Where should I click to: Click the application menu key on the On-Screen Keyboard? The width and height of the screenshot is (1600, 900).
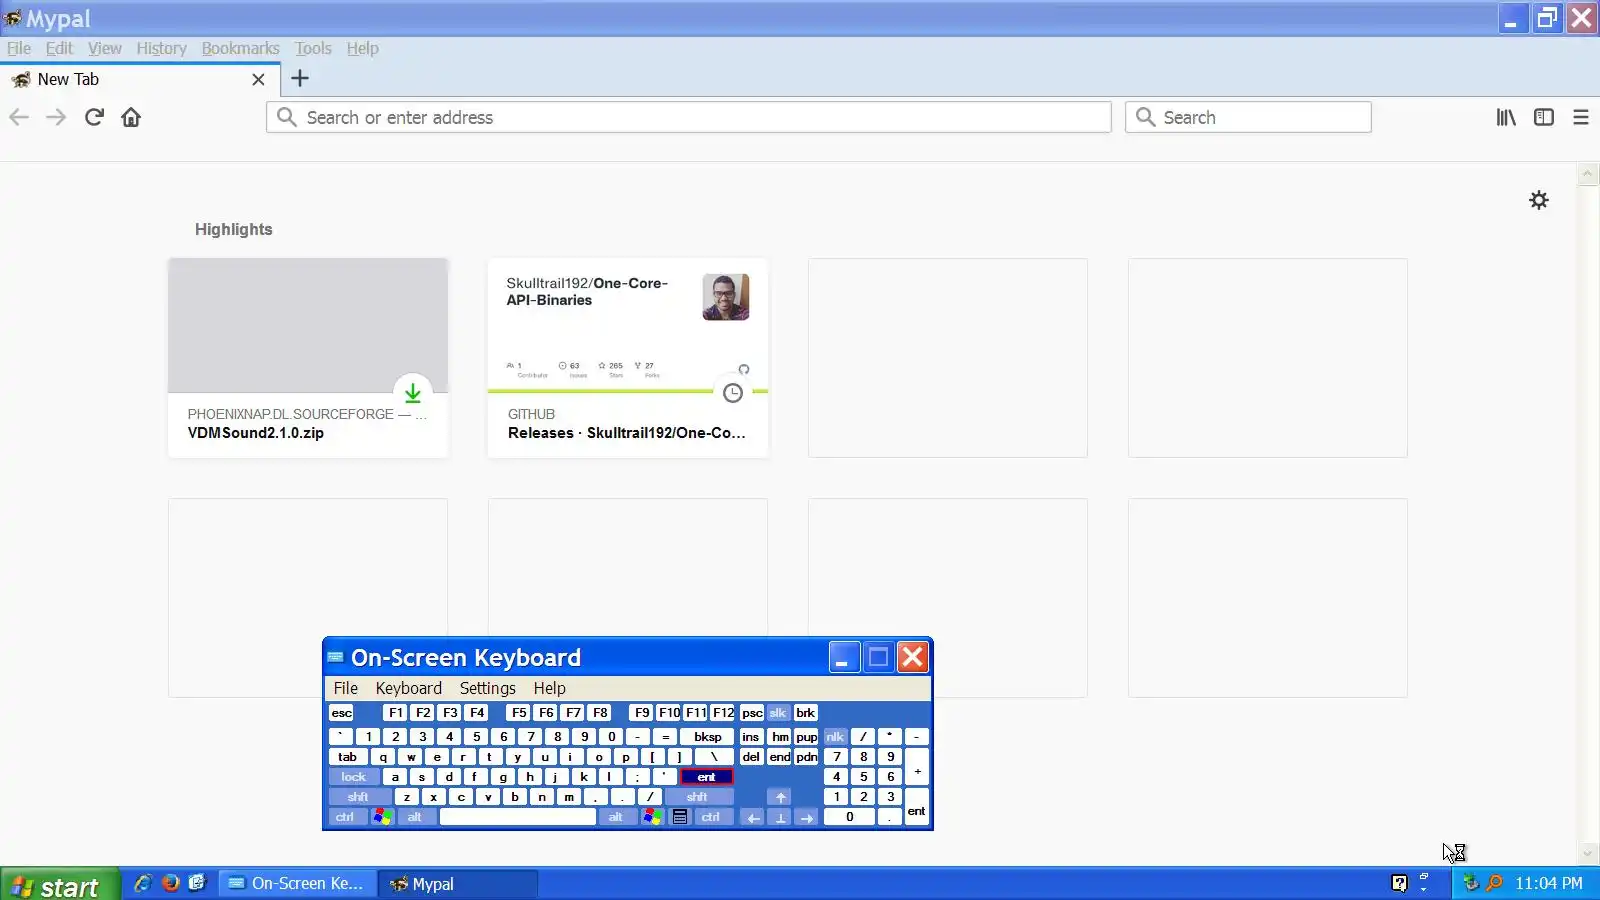pos(680,817)
